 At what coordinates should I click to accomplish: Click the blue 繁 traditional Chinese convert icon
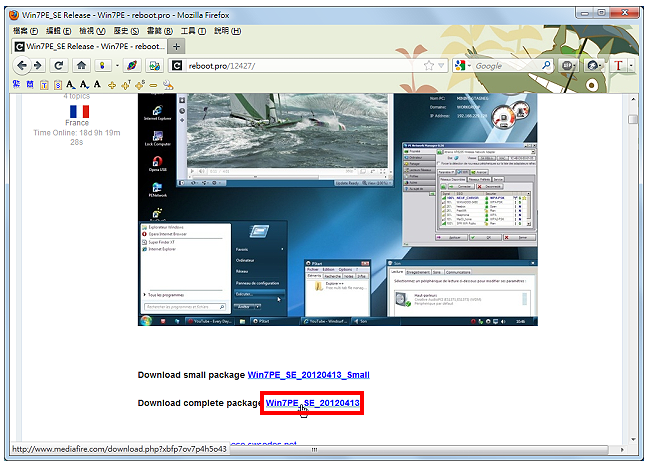16,84
